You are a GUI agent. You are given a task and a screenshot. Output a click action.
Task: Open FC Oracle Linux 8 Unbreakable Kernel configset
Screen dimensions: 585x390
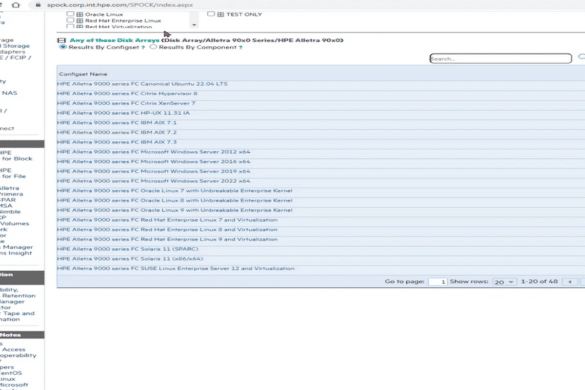175,200
